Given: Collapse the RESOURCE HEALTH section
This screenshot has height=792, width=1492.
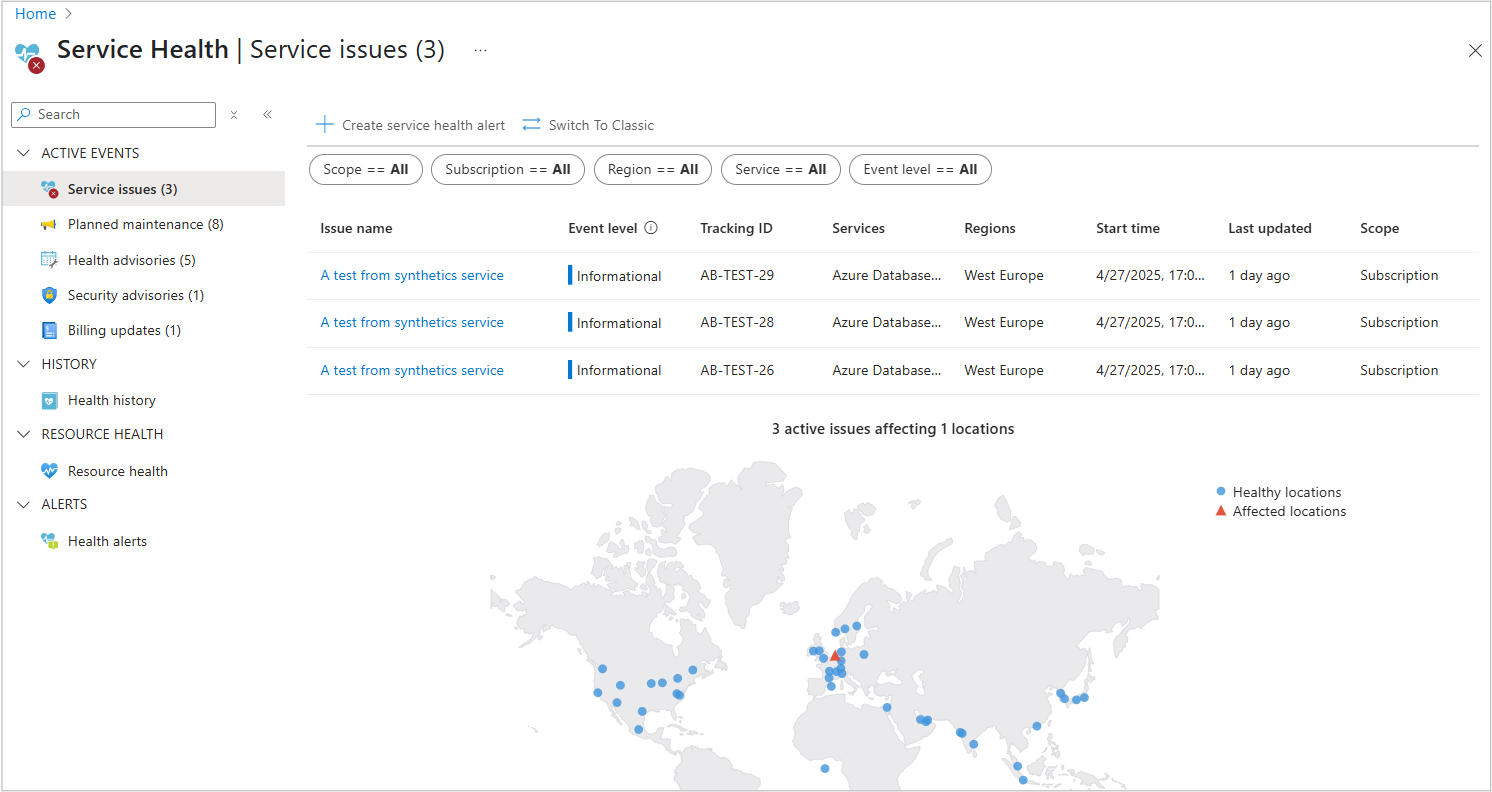Looking at the screenshot, I should tap(24, 434).
